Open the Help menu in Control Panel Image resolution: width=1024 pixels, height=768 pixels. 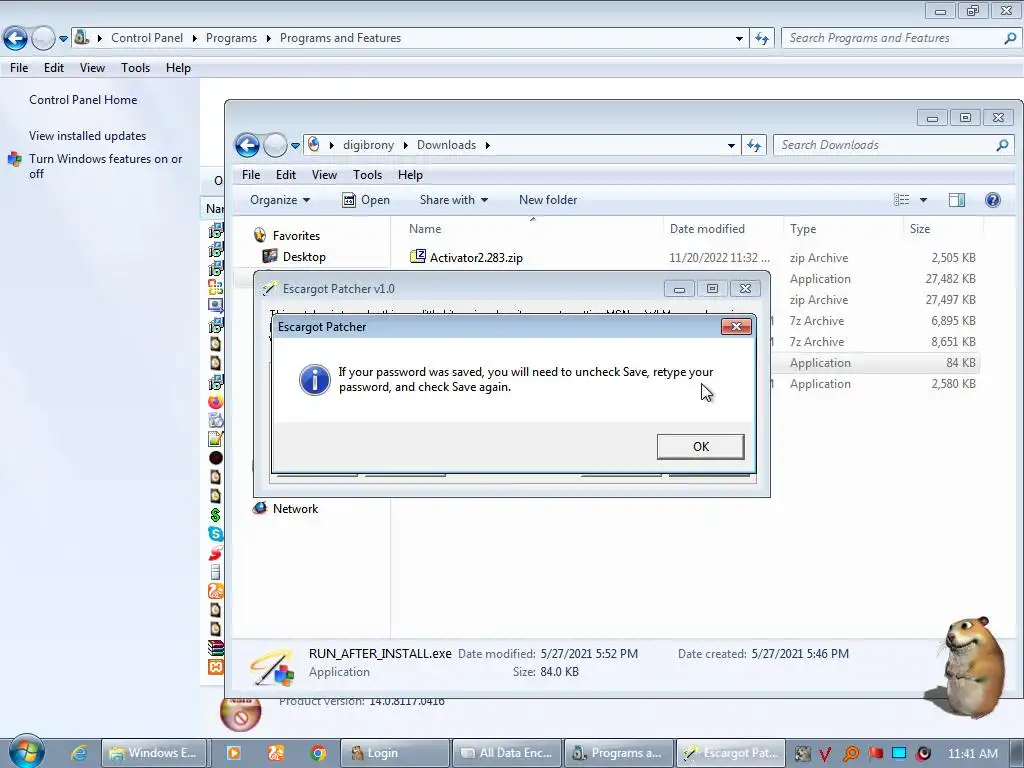[x=178, y=68]
